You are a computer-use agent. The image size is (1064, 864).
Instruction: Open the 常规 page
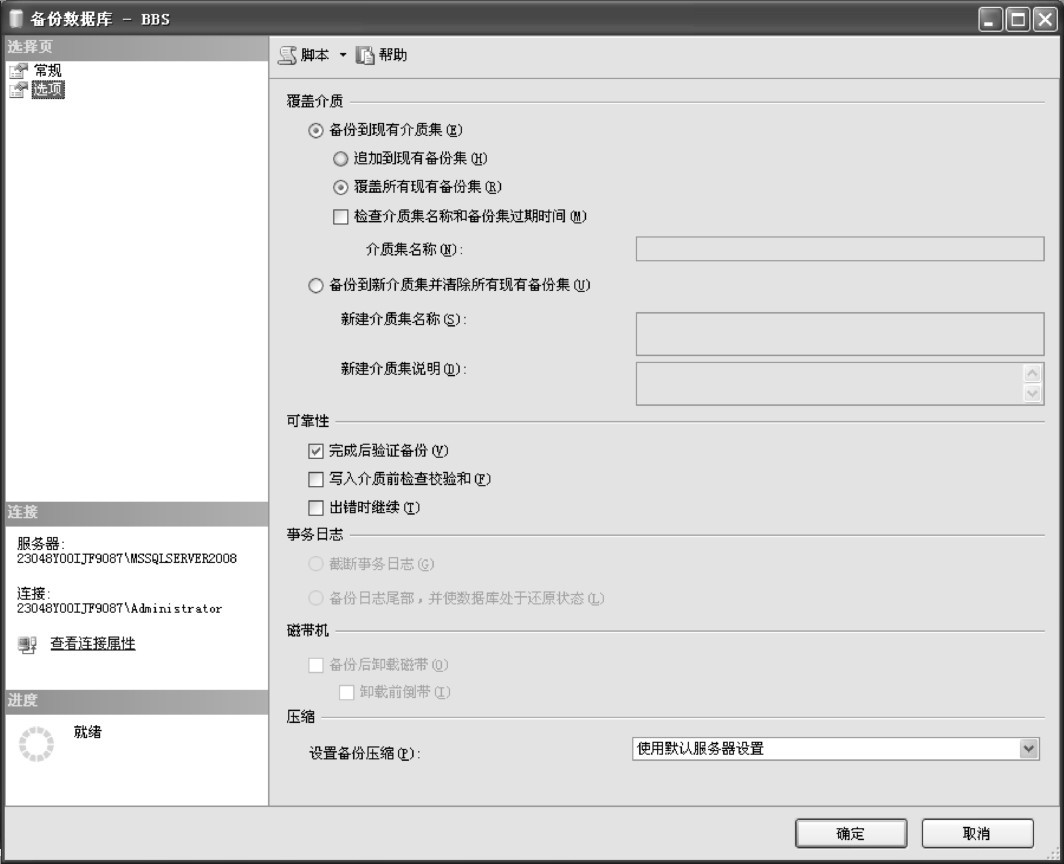point(48,70)
